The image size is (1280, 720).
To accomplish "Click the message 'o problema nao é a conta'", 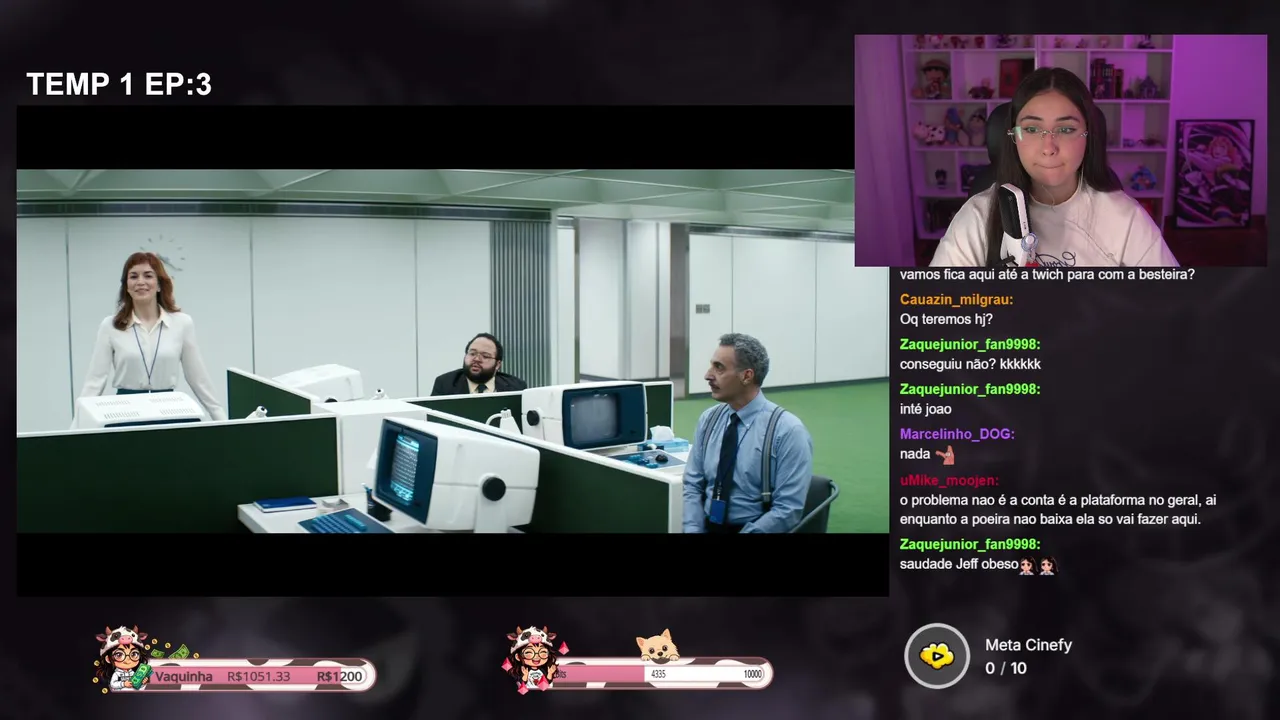I will tap(1058, 510).
